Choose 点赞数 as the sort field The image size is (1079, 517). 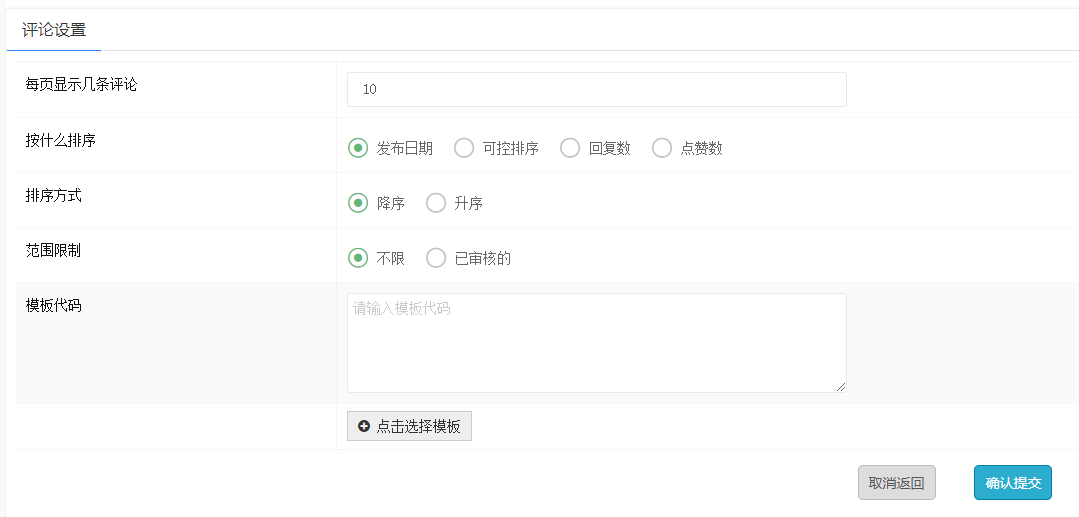(662, 148)
